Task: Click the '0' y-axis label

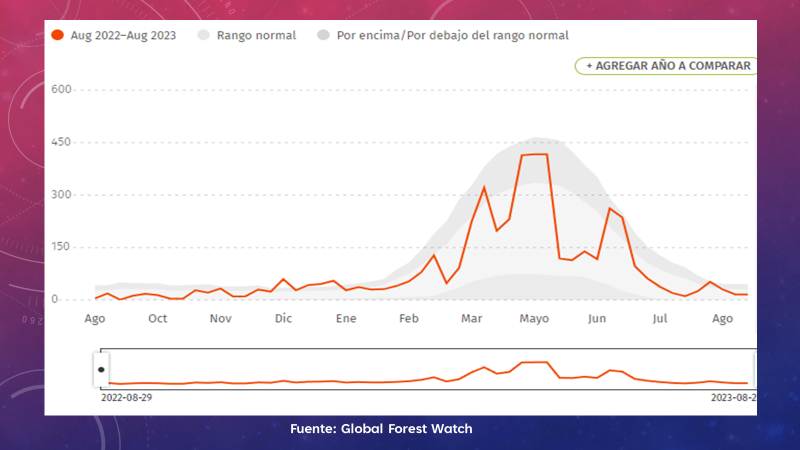Action: pos(55,299)
